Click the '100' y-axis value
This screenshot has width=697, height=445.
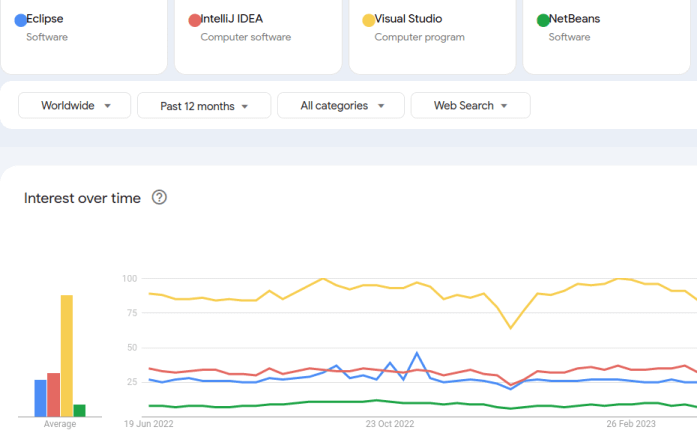[x=129, y=278]
